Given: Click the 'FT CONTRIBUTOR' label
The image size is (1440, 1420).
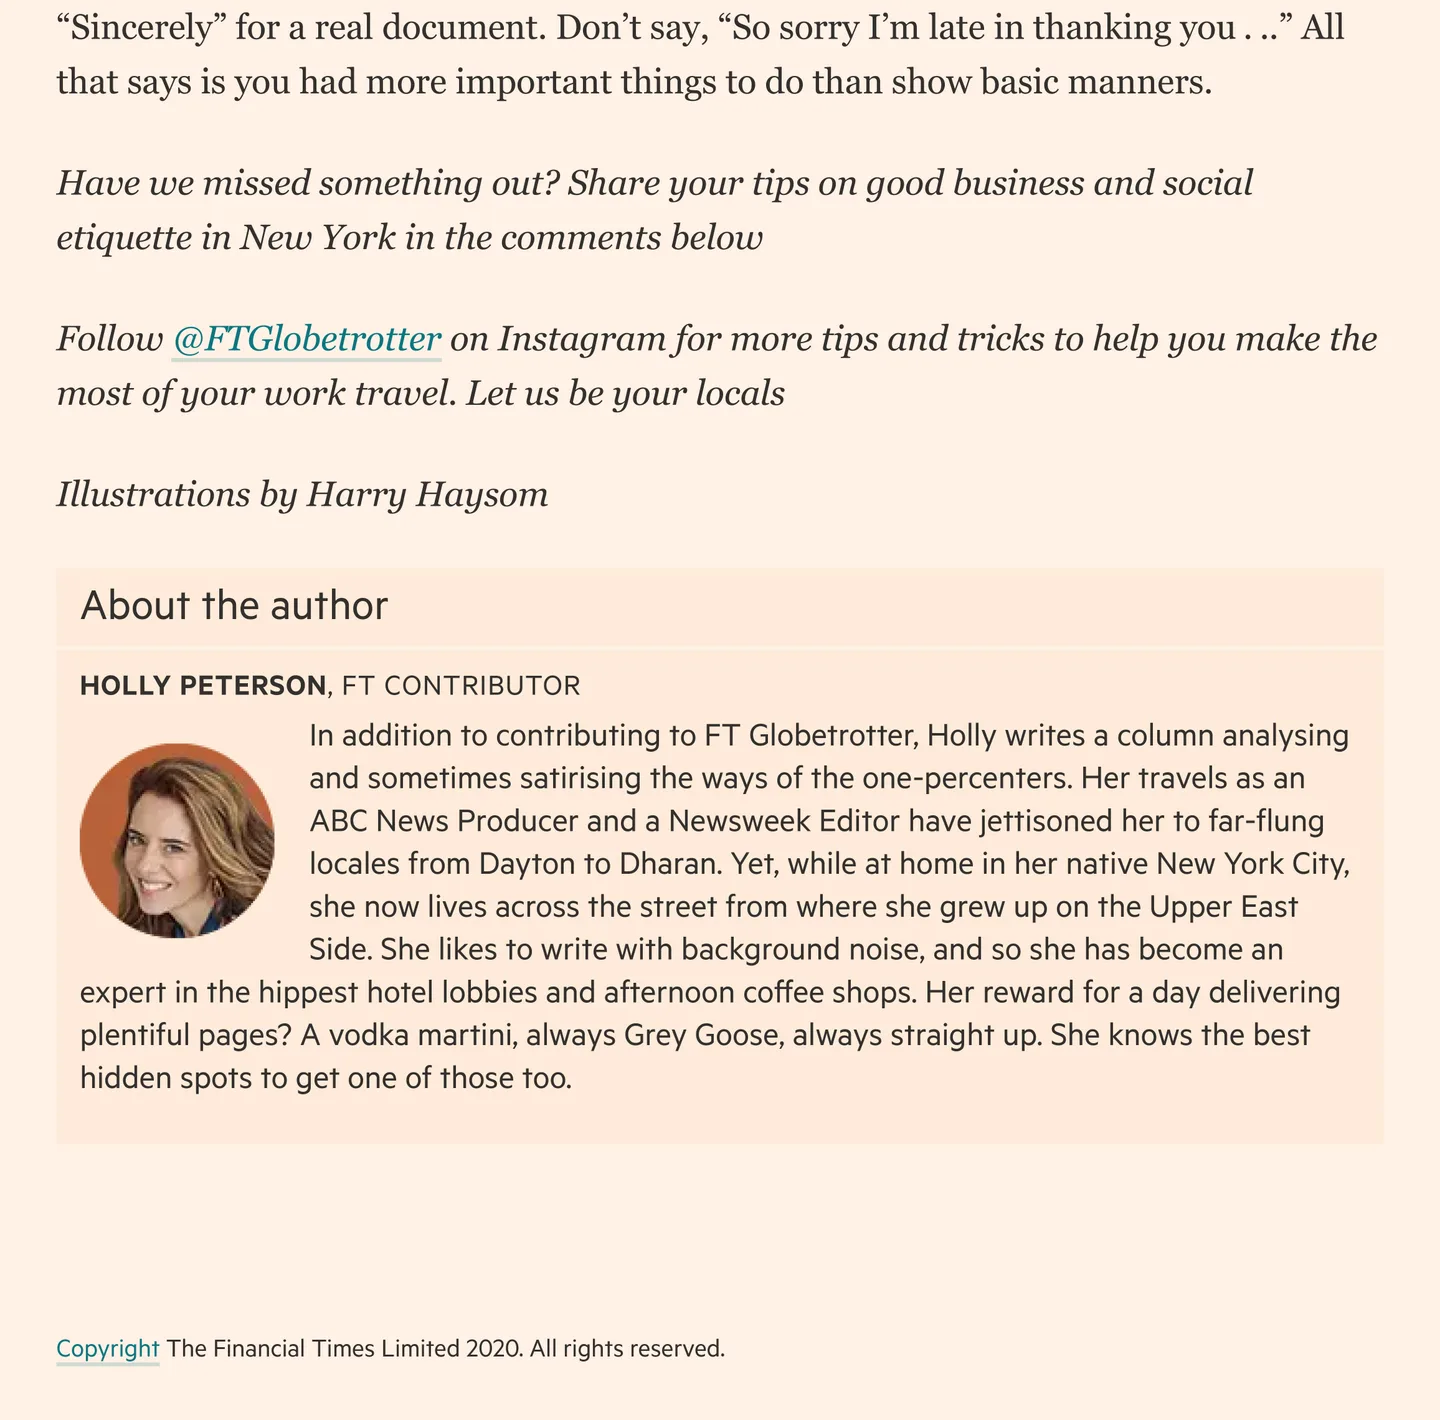Looking at the screenshot, I should (x=461, y=686).
